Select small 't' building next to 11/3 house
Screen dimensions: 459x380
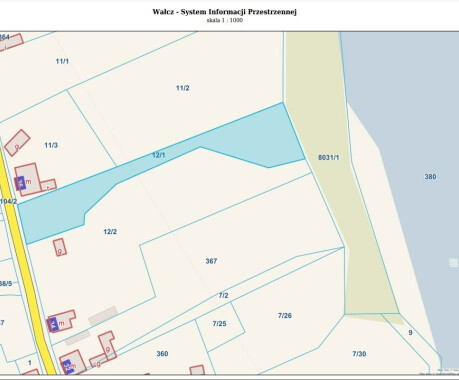pos(49,185)
